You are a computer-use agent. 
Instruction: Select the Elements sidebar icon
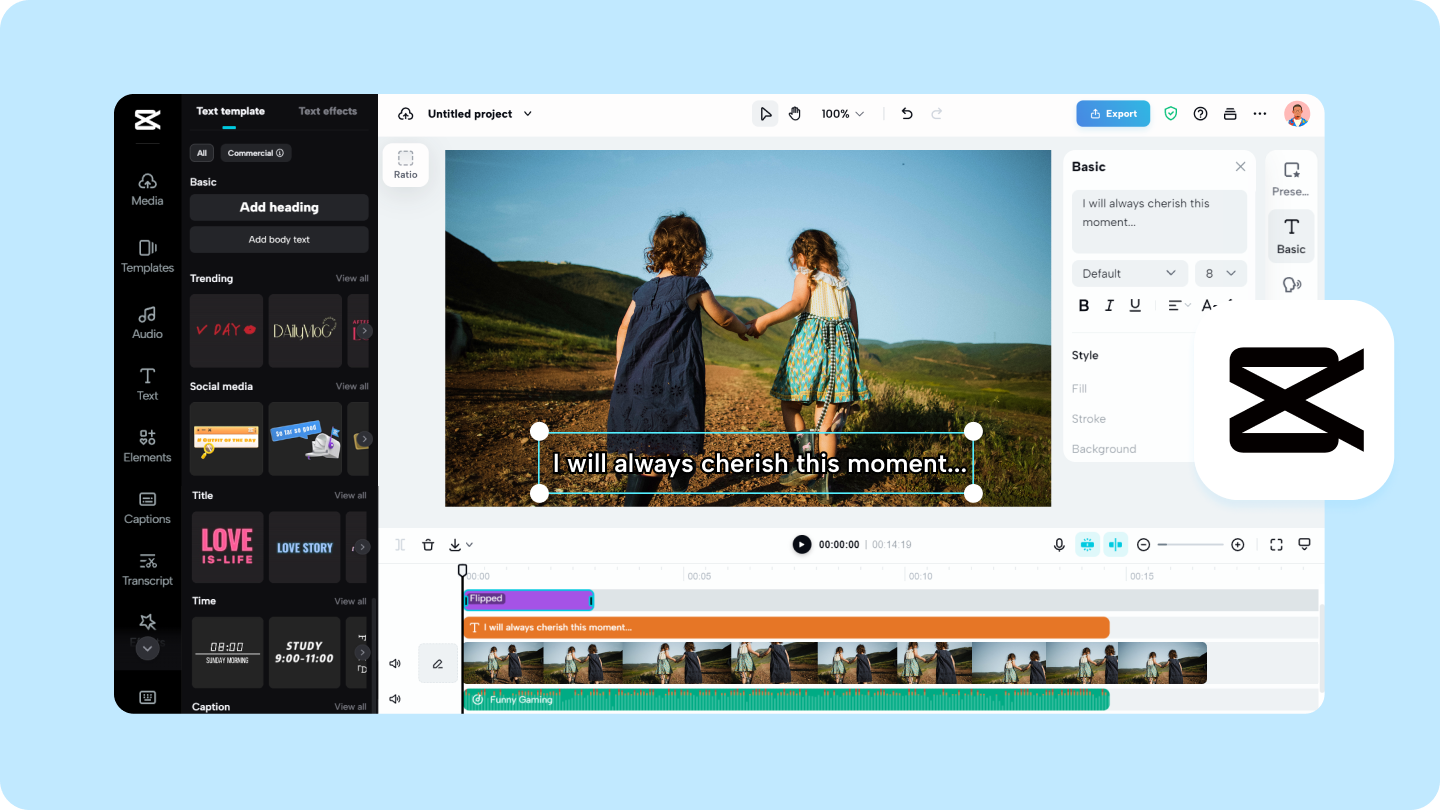tap(147, 445)
